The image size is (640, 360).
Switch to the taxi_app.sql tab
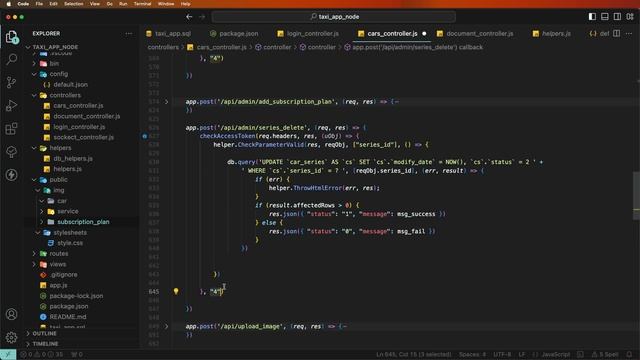tap(173, 33)
